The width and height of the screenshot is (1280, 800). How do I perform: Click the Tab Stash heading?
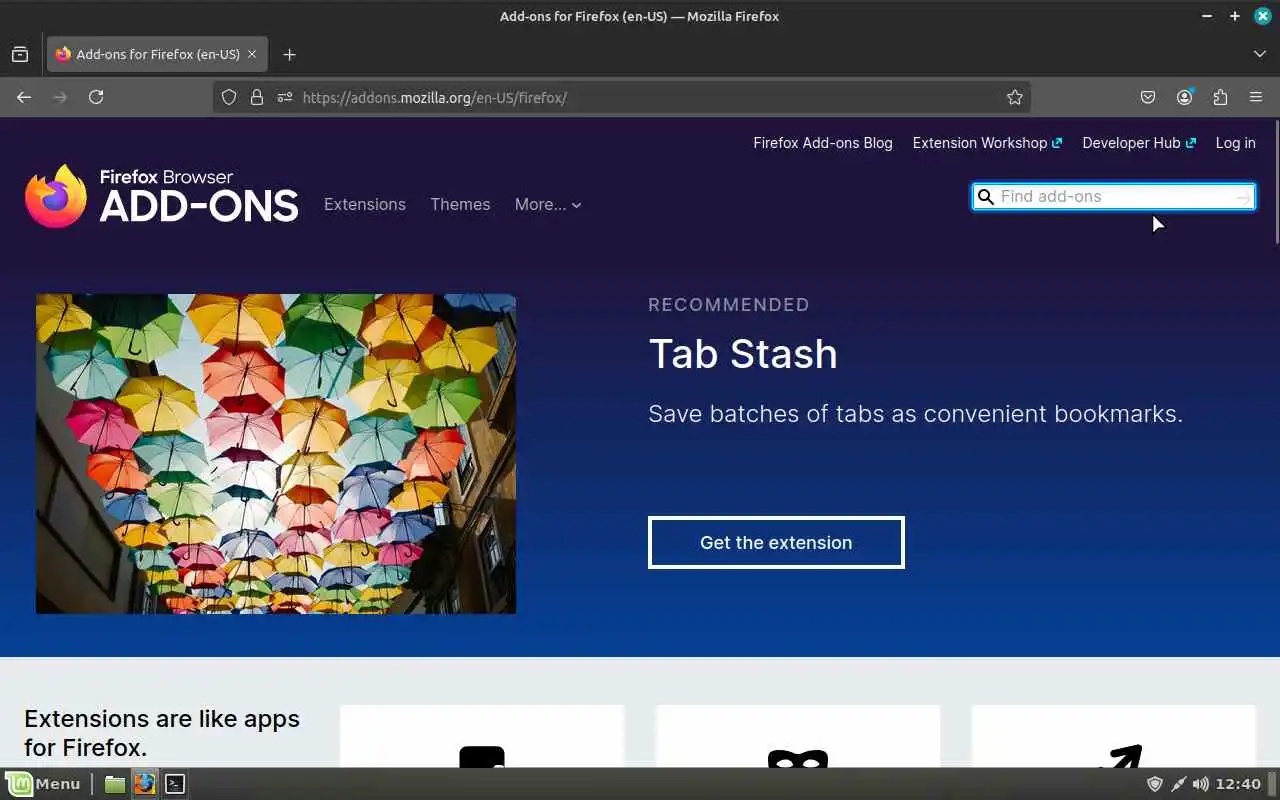tap(743, 354)
